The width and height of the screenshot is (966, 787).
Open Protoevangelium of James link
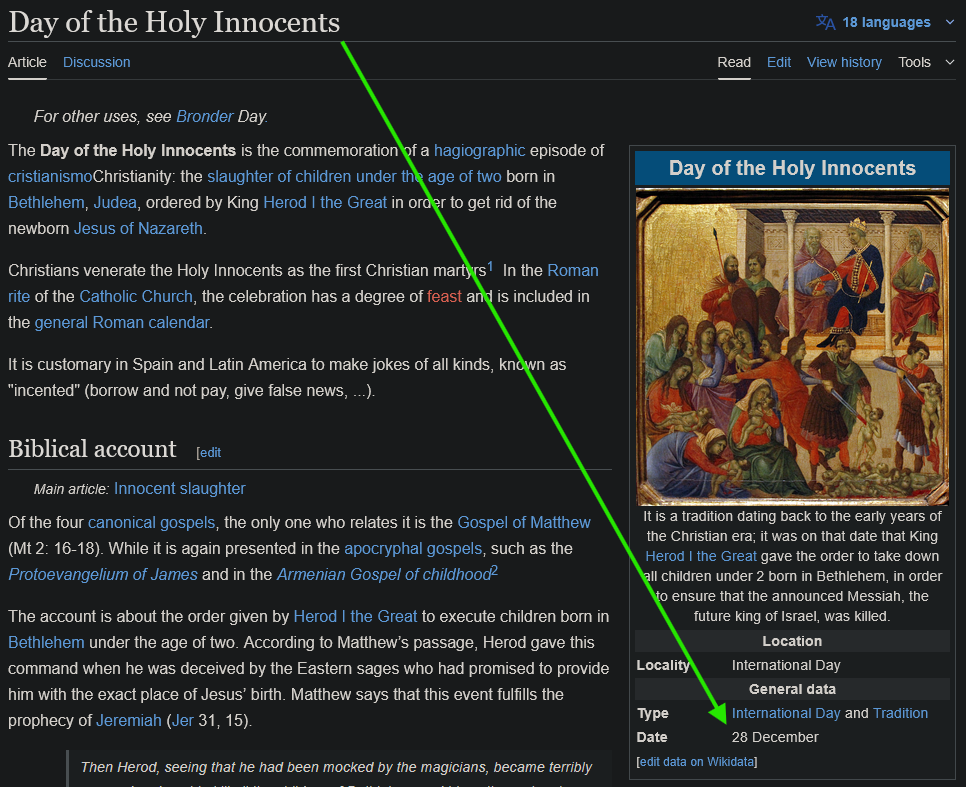click(x=103, y=574)
